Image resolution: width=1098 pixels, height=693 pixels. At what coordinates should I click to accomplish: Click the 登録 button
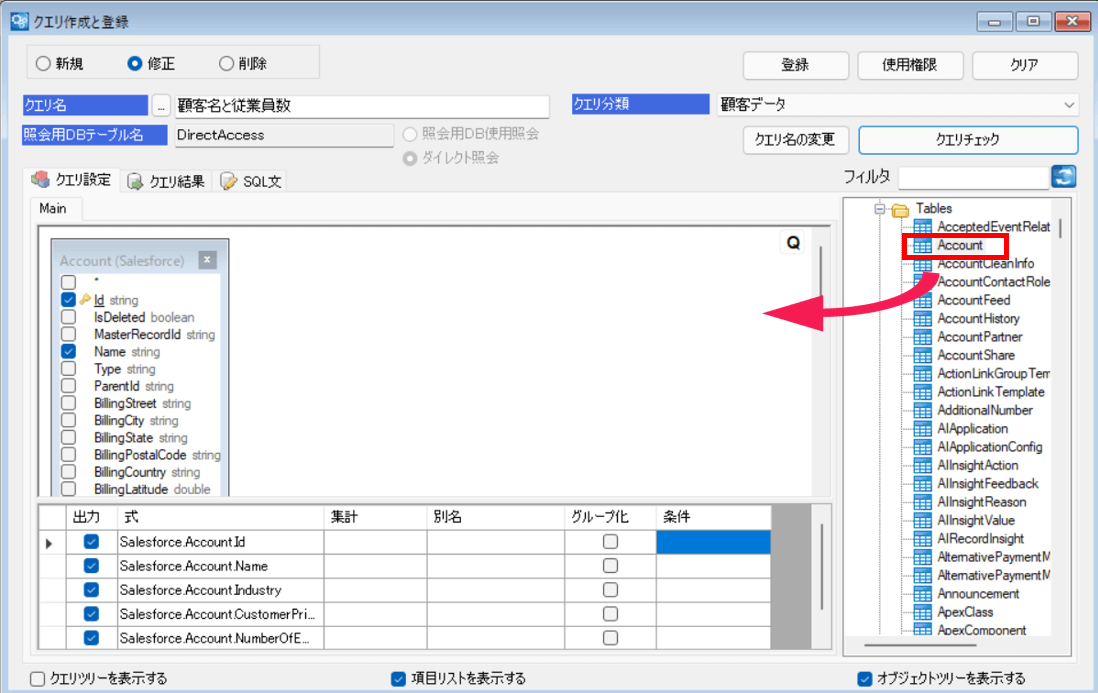[x=795, y=65]
